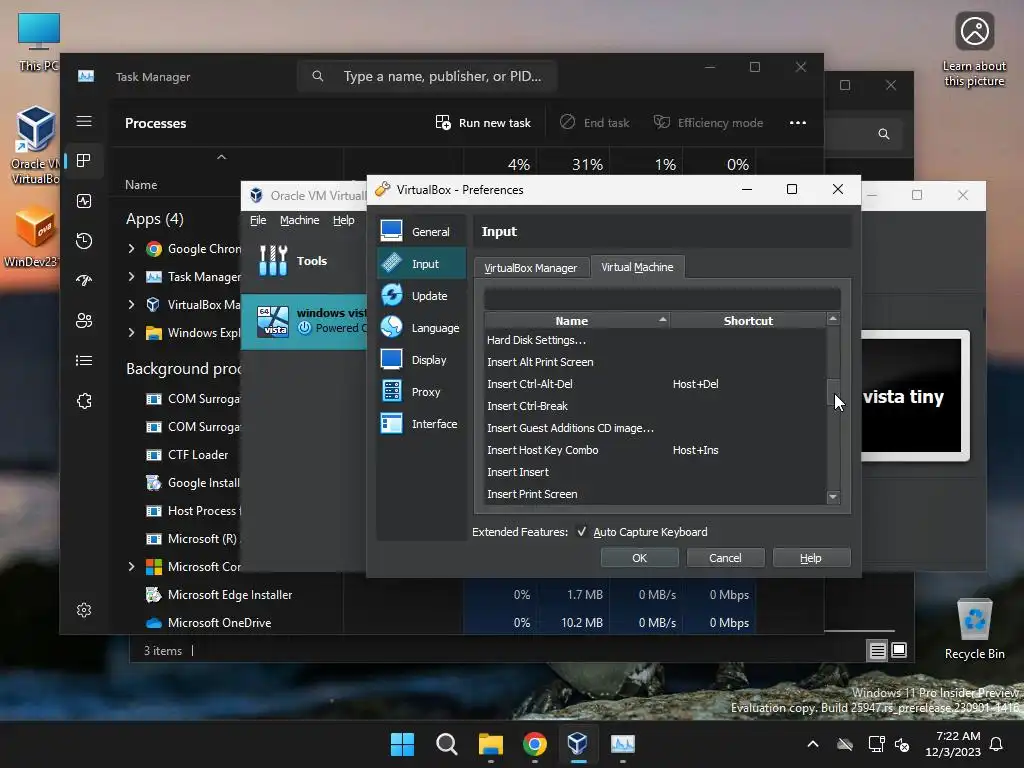The width and height of the screenshot is (1024, 768).
Task: Open App history in Task Manager sidebar
Action: (84, 241)
